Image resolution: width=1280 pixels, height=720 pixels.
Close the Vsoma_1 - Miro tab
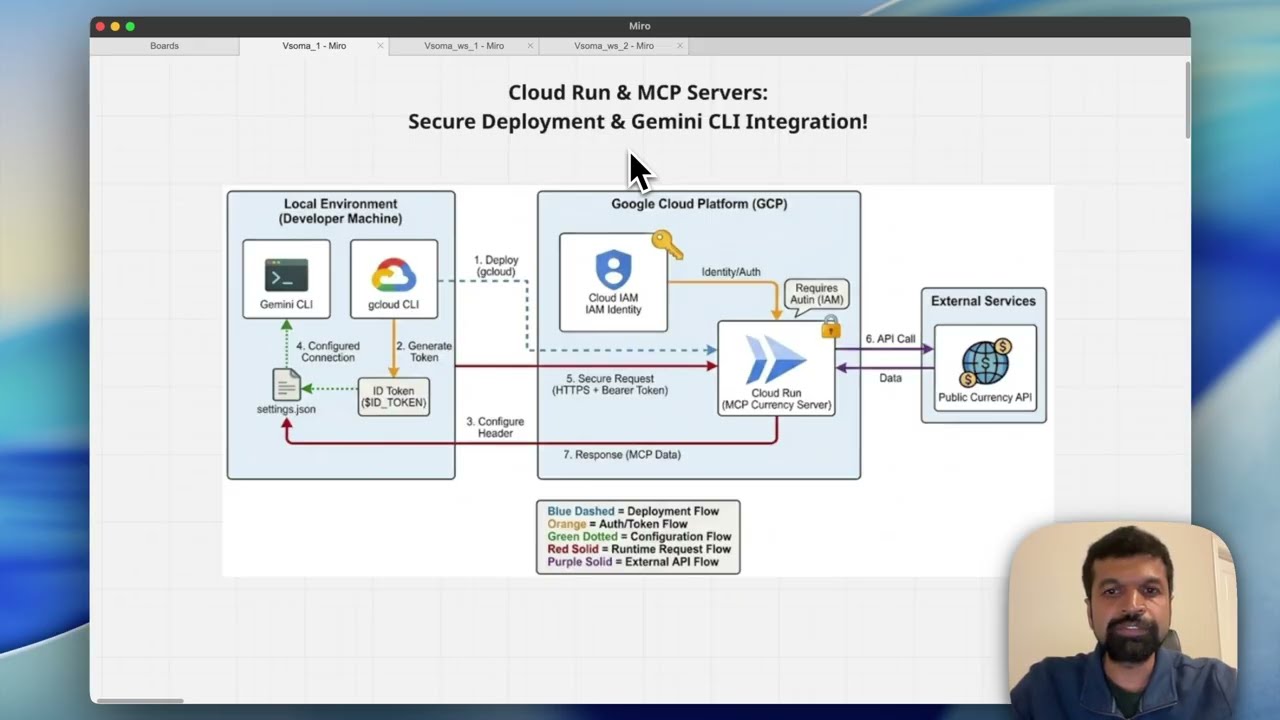[x=380, y=46]
